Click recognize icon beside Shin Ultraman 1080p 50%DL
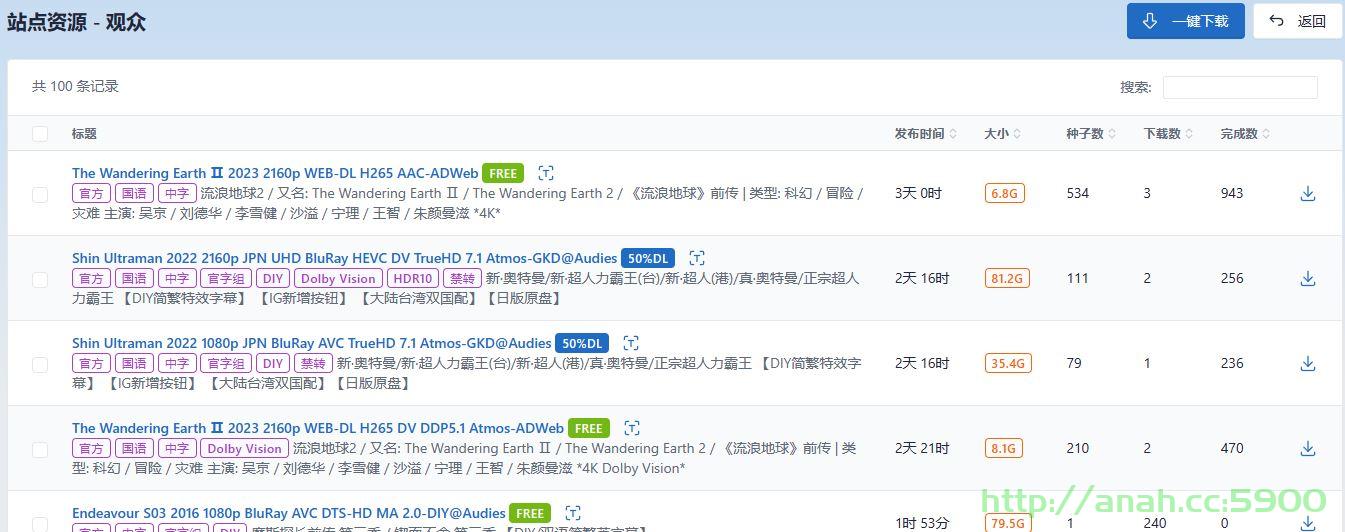The width and height of the screenshot is (1345, 532). (631, 343)
